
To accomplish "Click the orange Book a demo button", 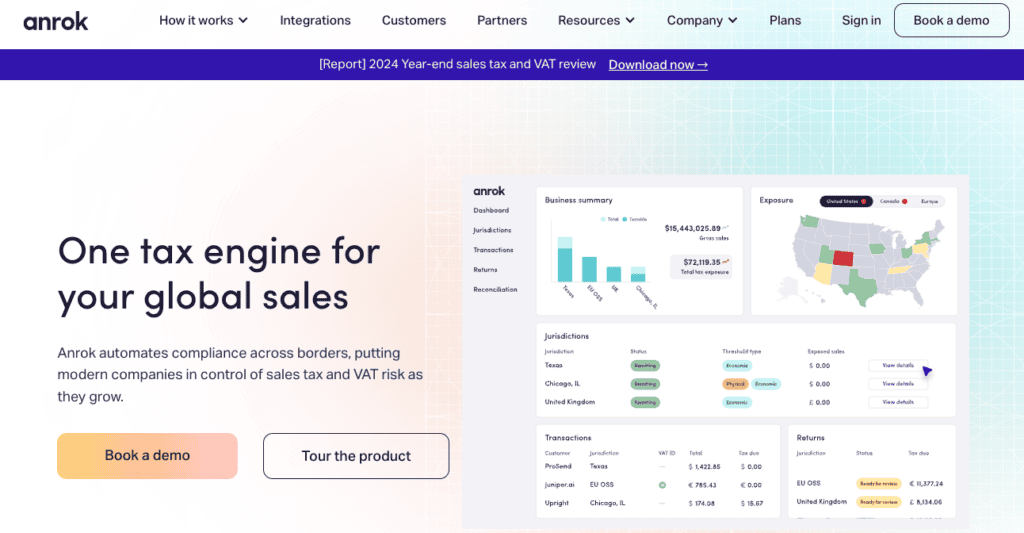I will [147, 456].
